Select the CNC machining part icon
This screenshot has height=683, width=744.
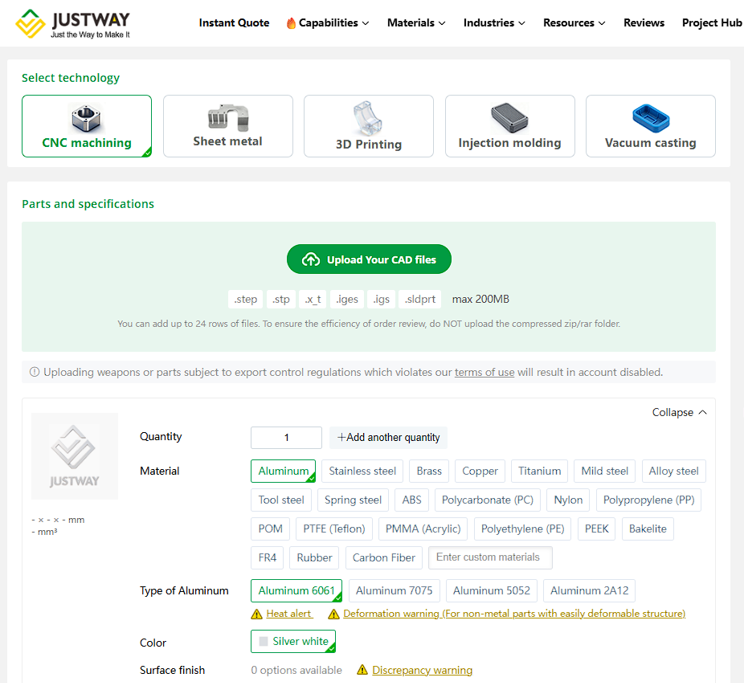click(87, 118)
